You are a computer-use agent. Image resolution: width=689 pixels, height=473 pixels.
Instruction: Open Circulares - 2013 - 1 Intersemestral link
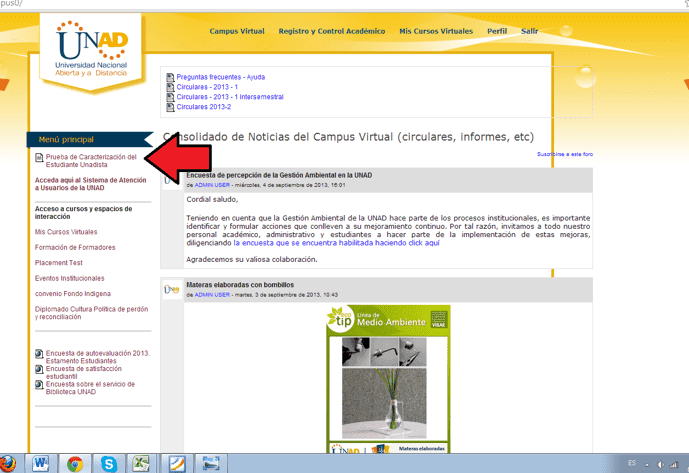(230, 97)
